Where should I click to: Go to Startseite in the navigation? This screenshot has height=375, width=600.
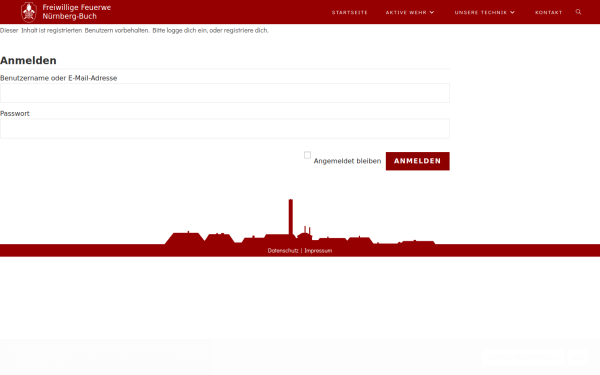349,12
